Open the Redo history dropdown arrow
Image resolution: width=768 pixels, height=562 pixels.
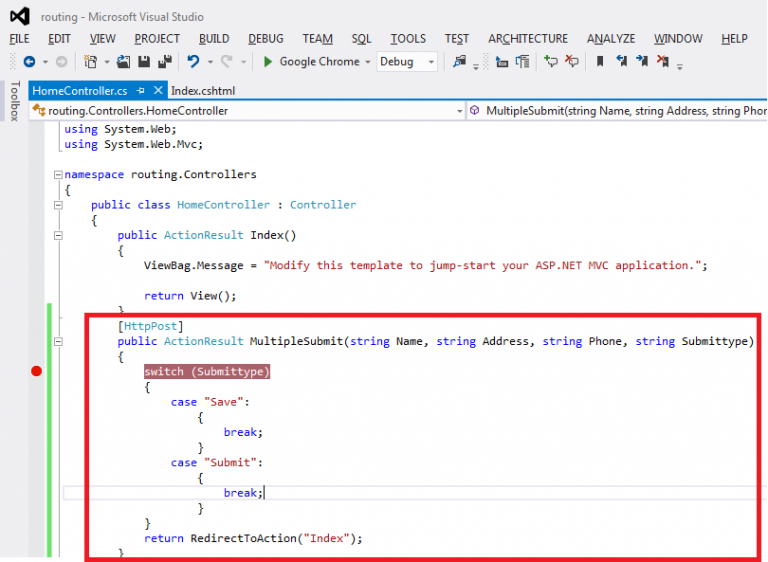coord(243,62)
